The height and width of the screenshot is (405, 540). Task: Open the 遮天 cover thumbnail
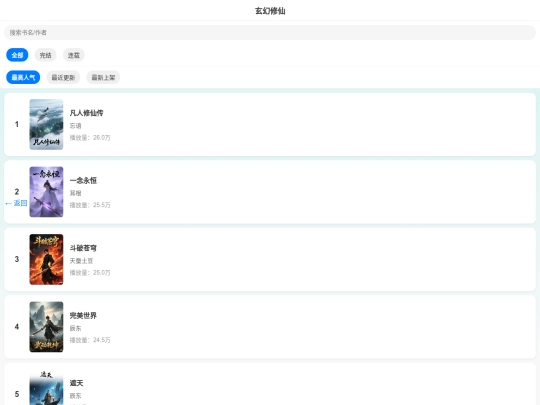pyautogui.click(x=46, y=387)
